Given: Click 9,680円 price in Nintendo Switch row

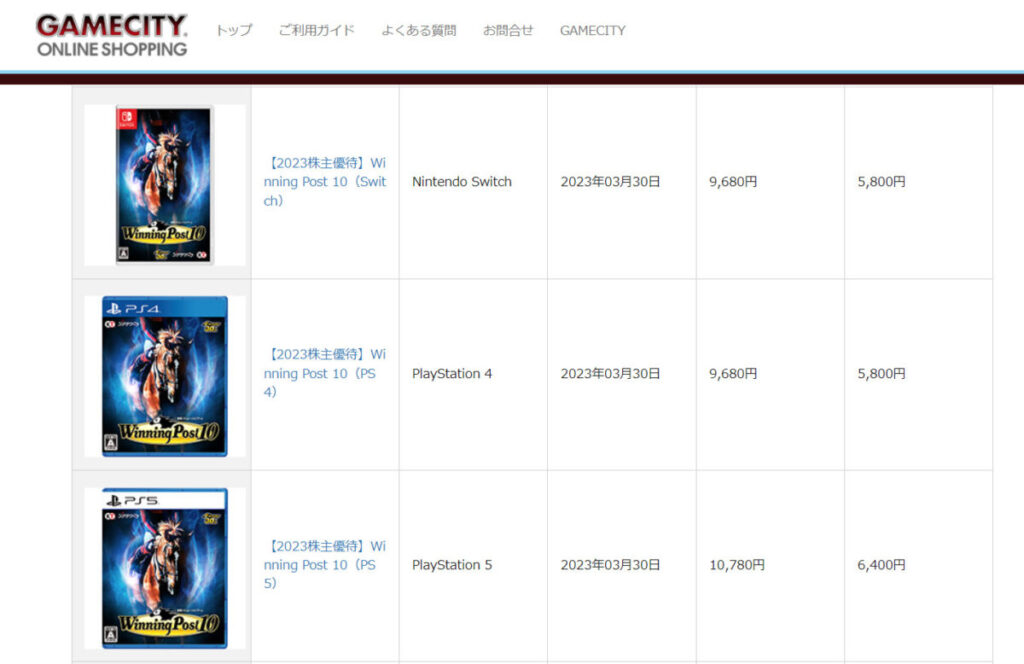Looking at the screenshot, I should click(733, 182).
